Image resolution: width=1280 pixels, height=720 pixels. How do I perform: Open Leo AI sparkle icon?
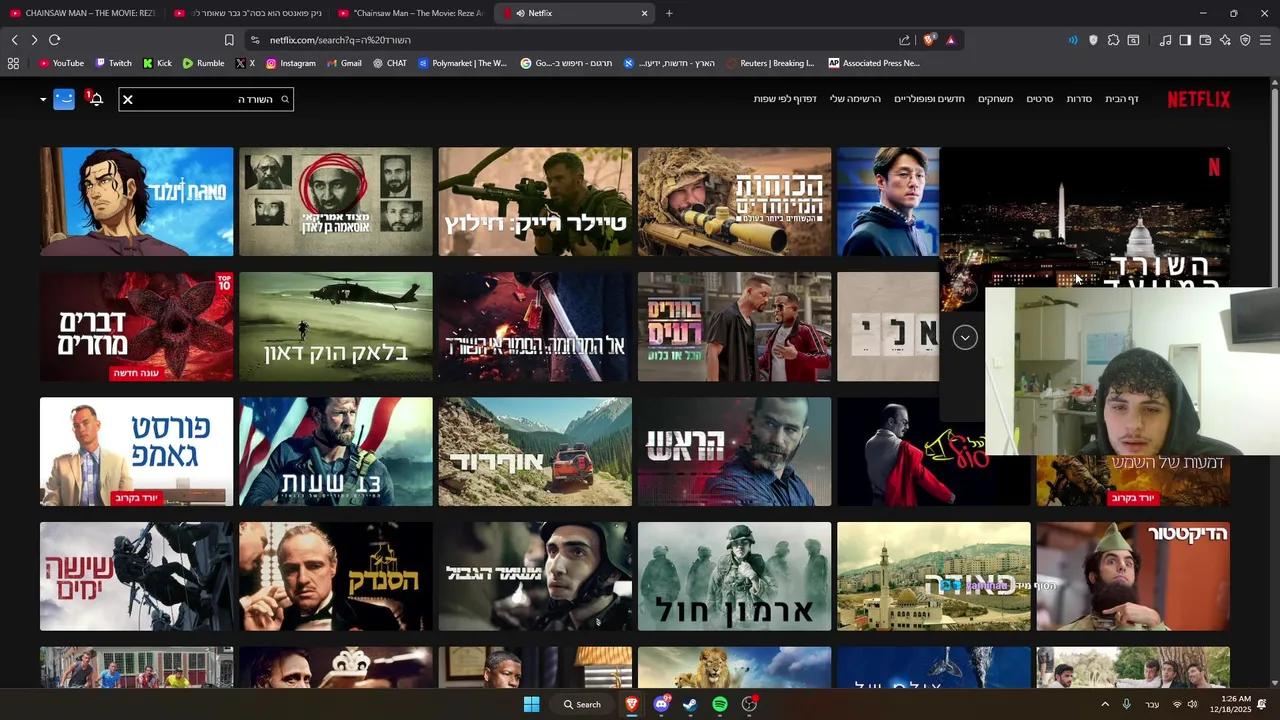tap(1225, 40)
